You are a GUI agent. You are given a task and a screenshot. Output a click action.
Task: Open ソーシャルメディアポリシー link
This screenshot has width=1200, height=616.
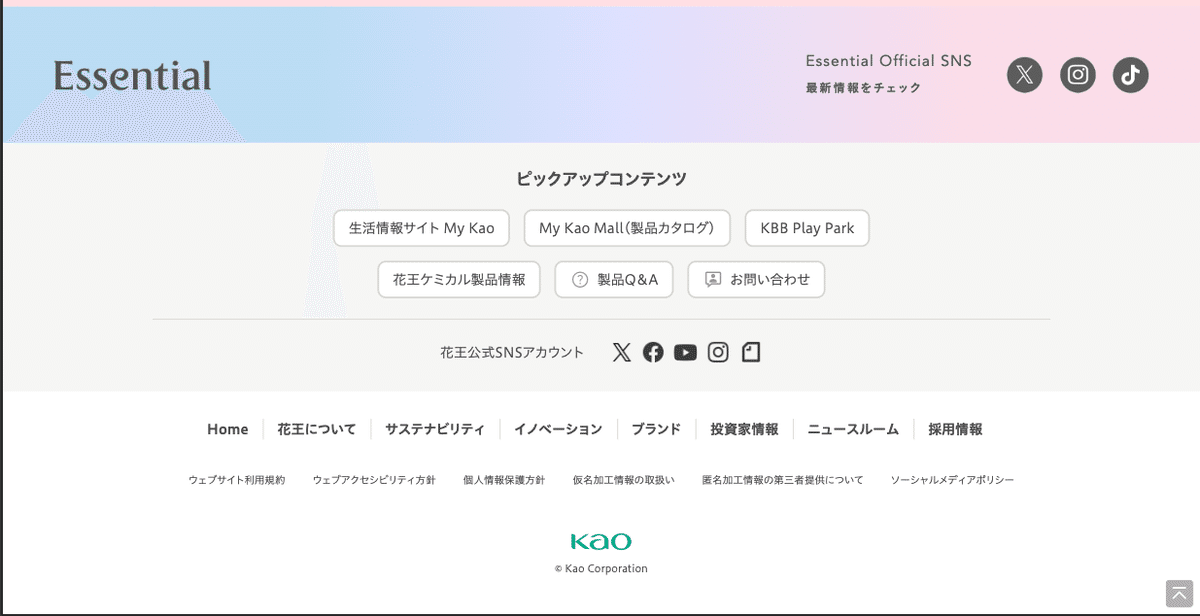point(952,480)
